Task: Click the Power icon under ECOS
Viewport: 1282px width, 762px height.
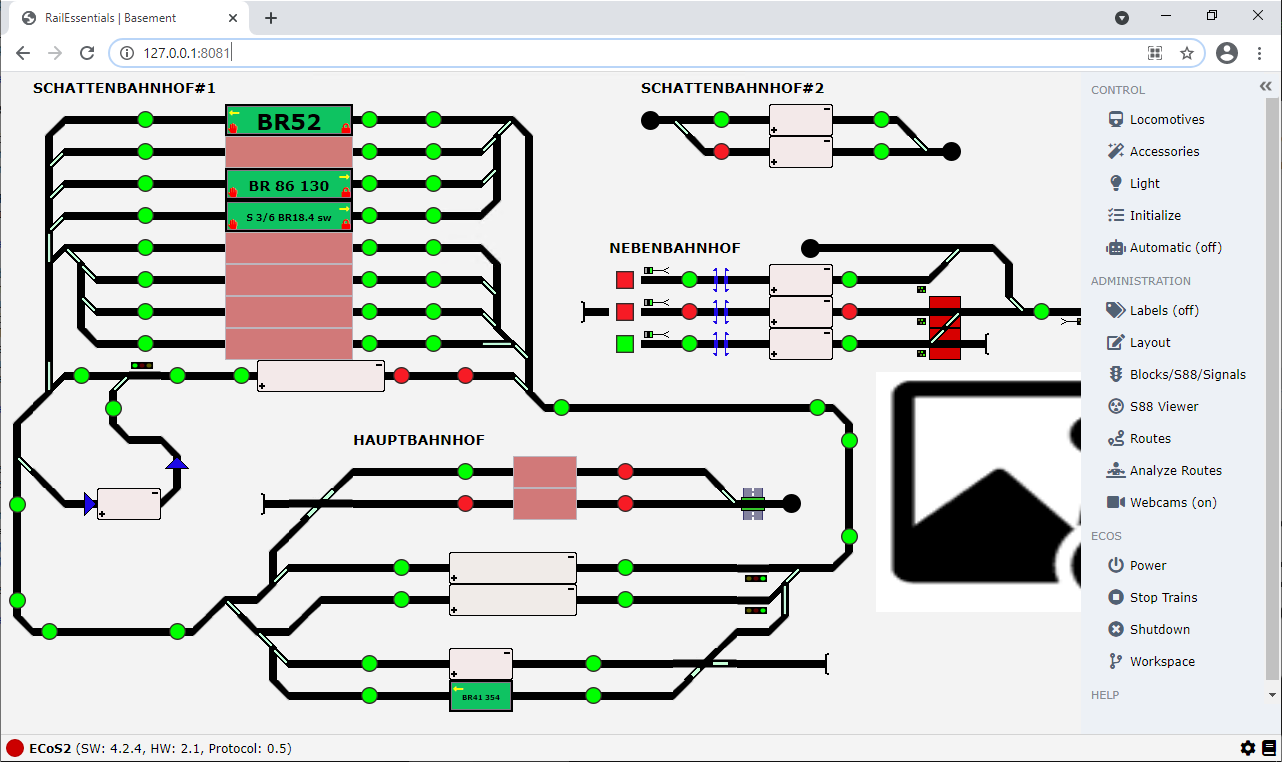Action: coord(1116,565)
